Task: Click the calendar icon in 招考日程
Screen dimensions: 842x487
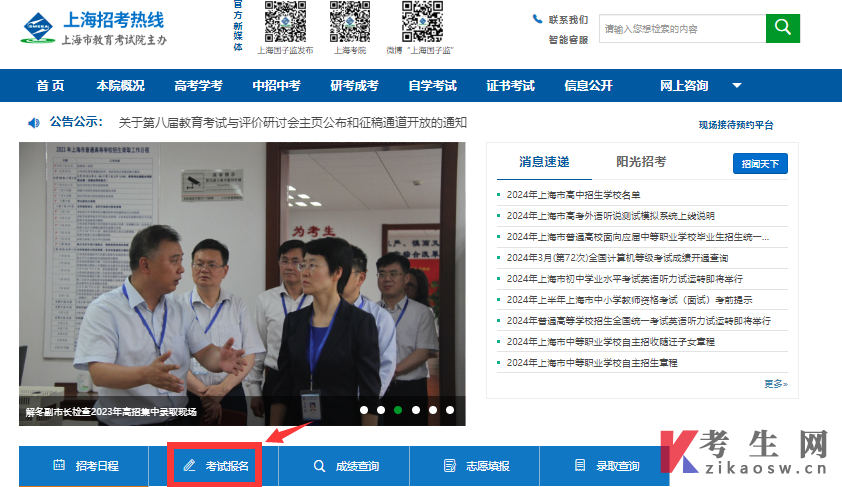Action: (59, 465)
